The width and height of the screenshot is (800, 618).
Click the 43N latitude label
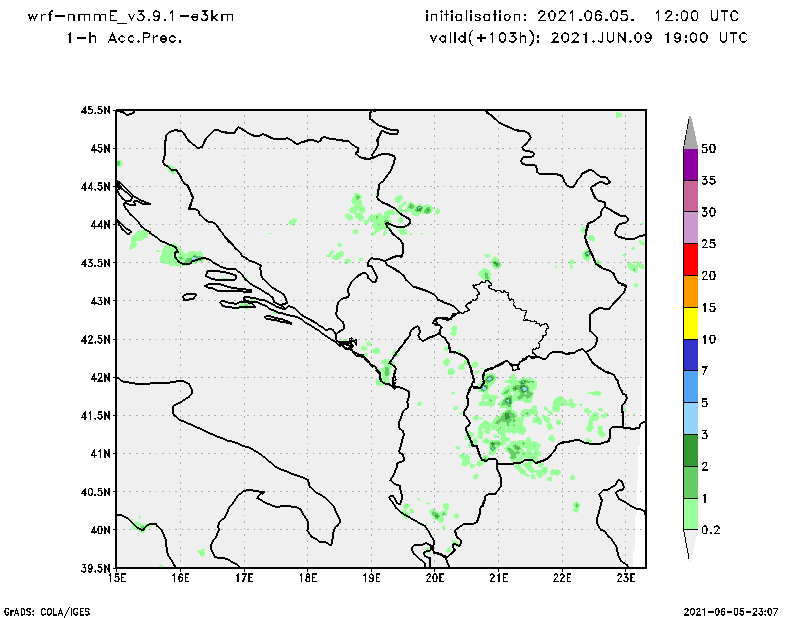pos(100,301)
